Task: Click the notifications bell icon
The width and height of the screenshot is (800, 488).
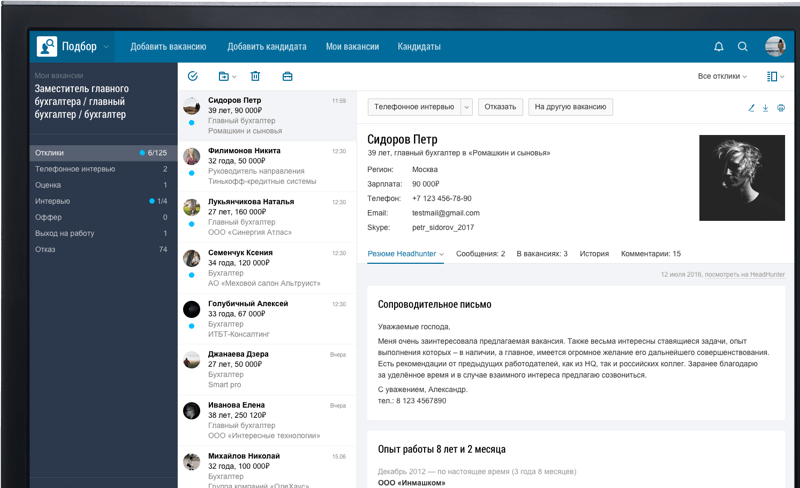Action: (x=718, y=47)
